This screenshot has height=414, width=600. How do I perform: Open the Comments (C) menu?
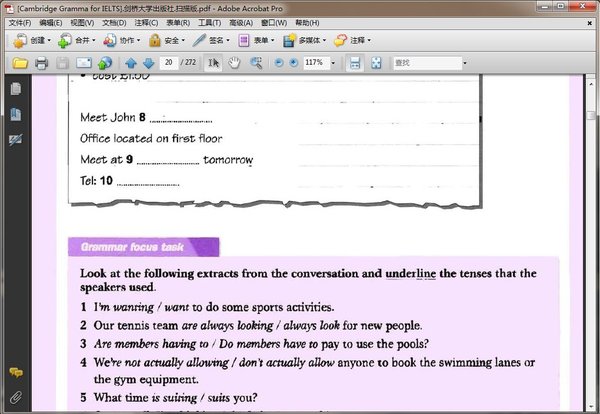pyautogui.click(x=146, y=23)
